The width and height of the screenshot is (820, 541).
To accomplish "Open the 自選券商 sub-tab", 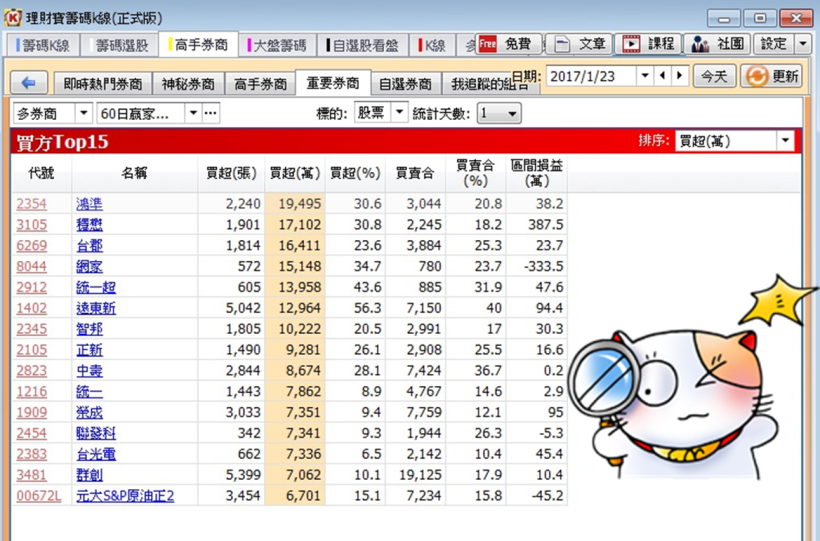I will (406, 84).
